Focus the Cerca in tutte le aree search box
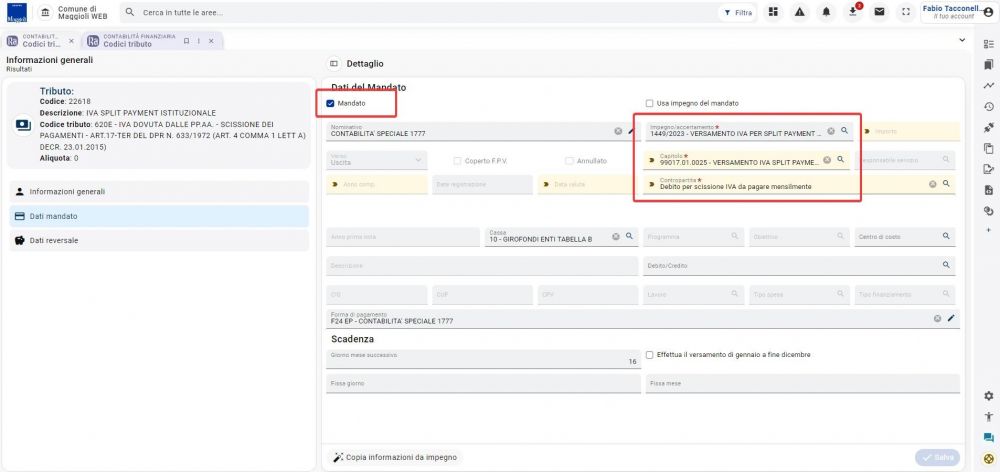Screen dimensions: 1000x472 418,13
